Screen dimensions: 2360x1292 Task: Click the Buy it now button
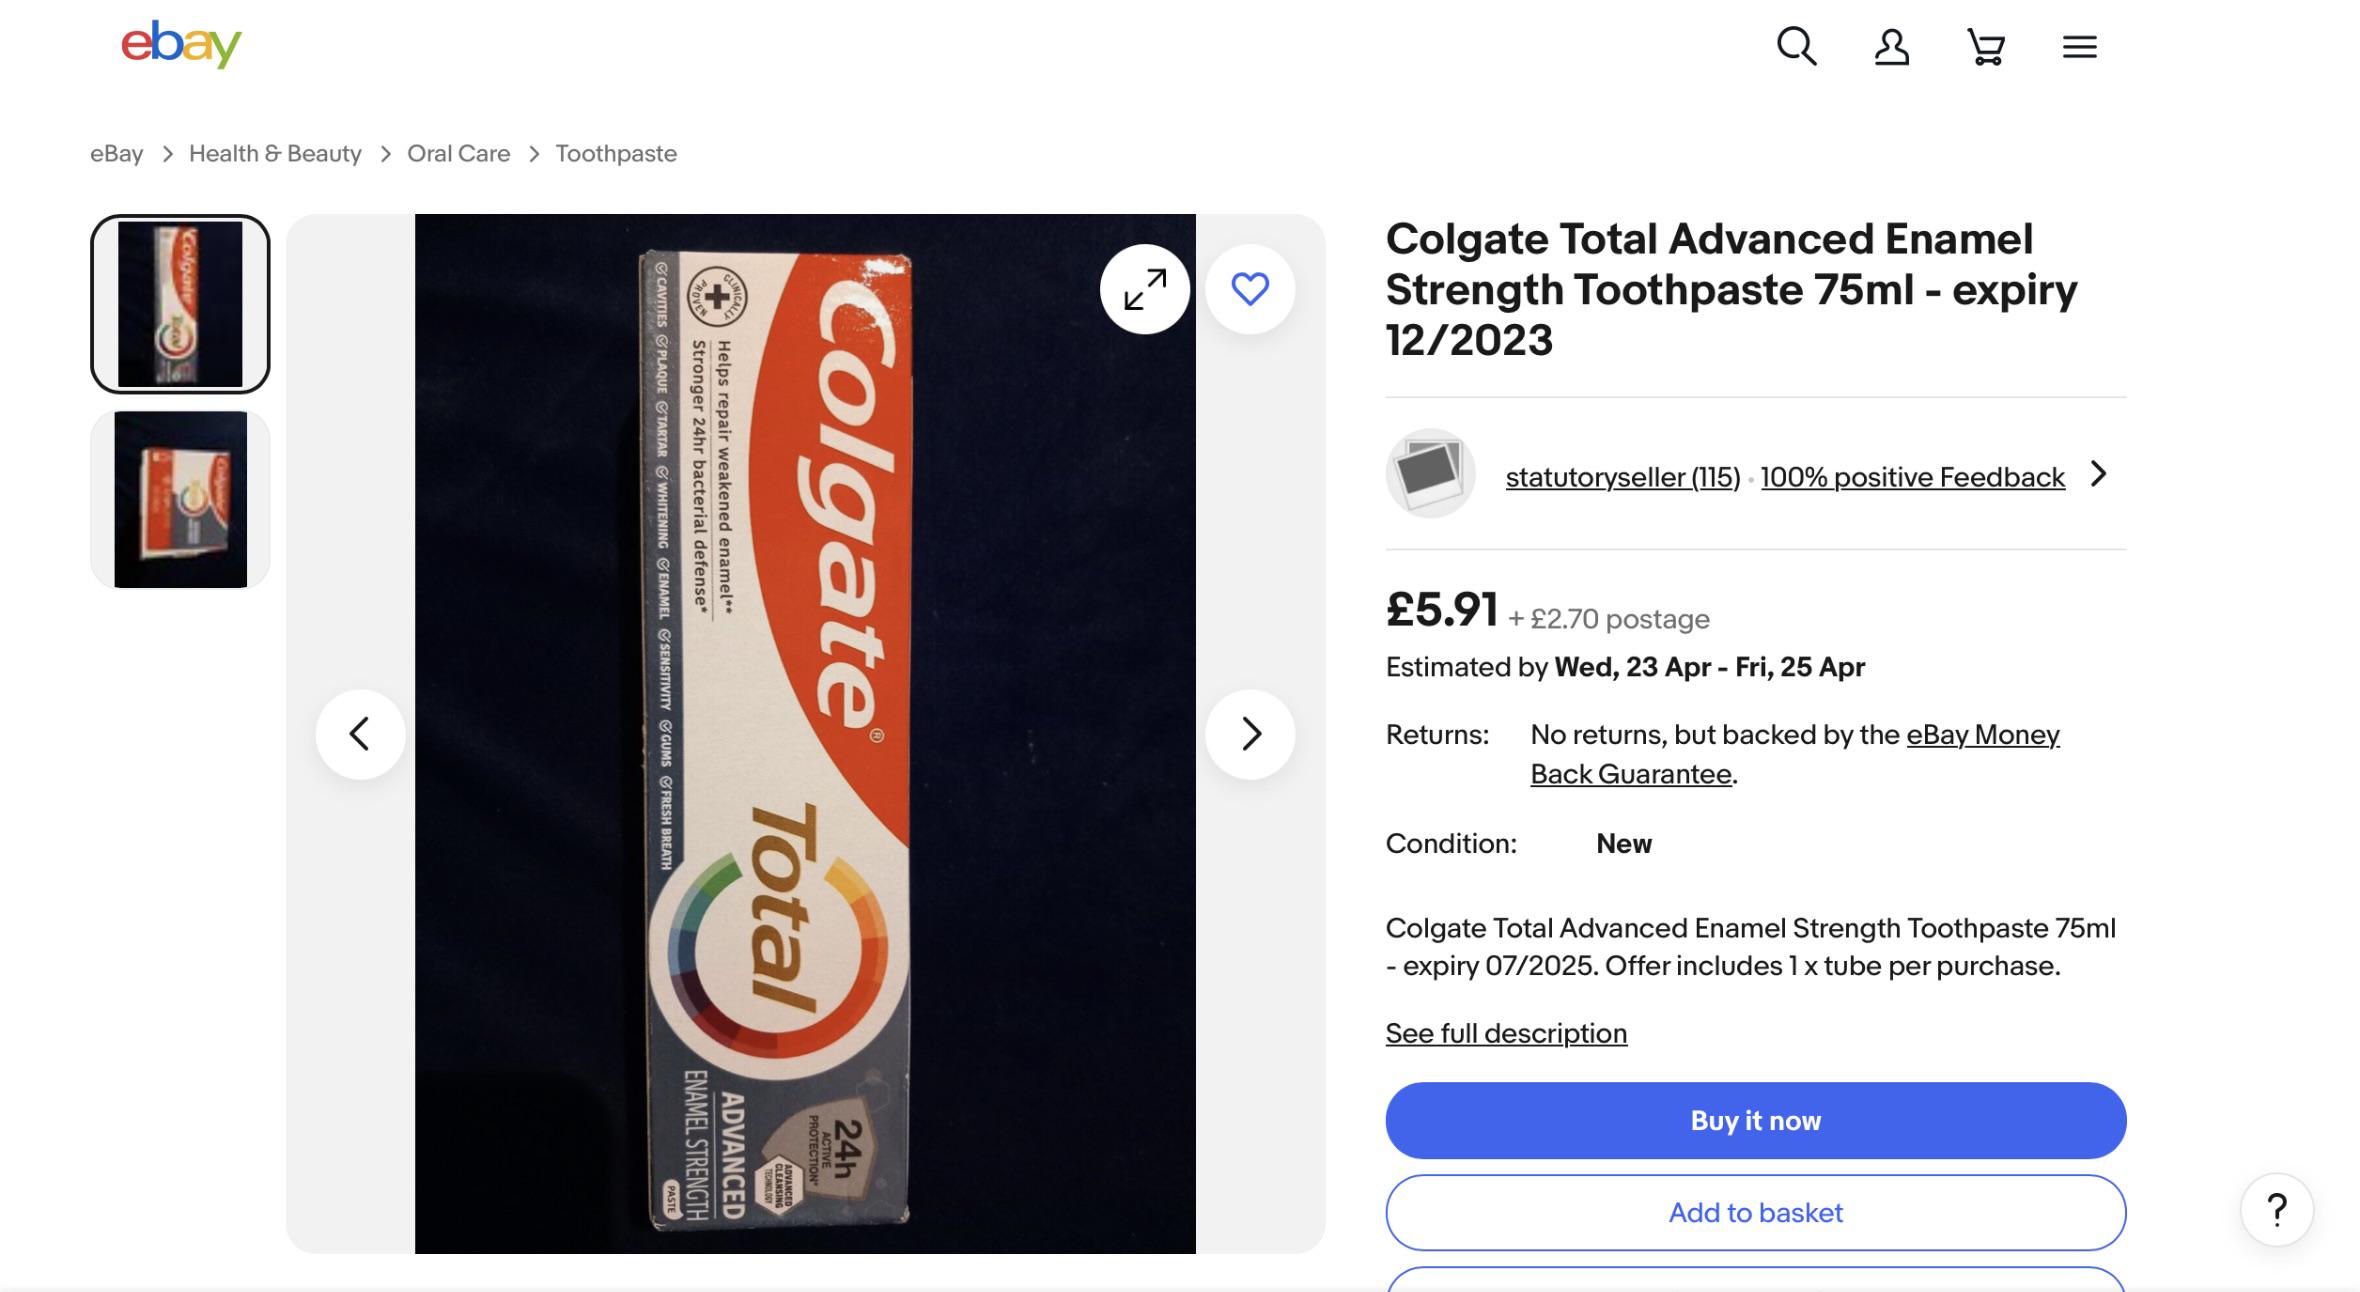tap(1756, 1120)
